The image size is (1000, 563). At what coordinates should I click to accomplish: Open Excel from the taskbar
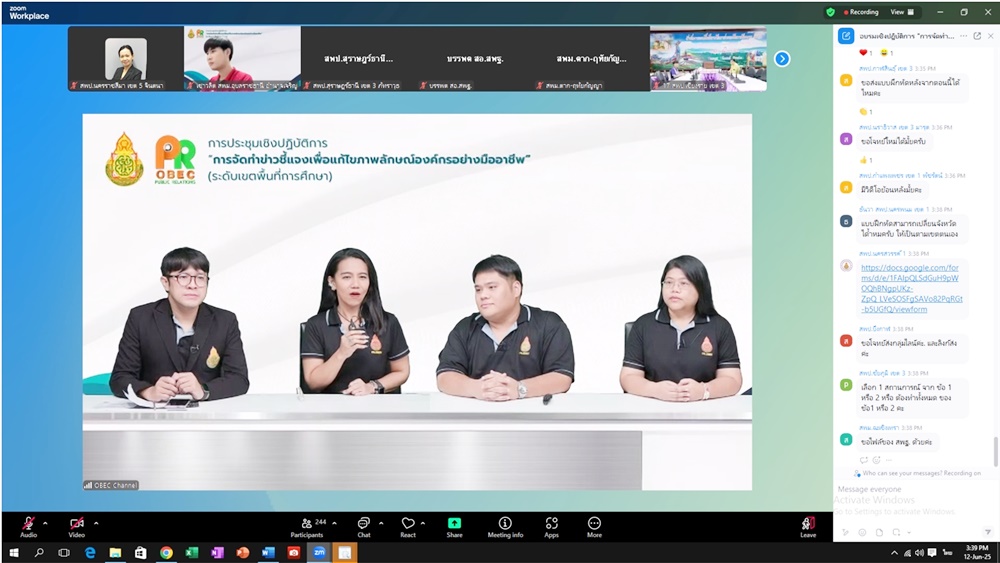191,553
